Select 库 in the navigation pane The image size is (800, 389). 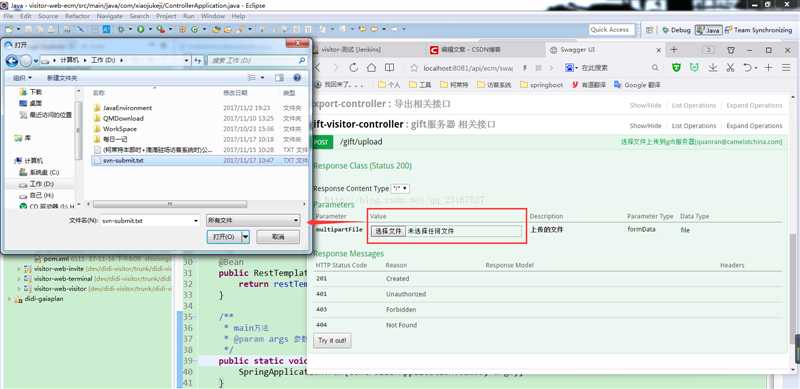point(22,138)
